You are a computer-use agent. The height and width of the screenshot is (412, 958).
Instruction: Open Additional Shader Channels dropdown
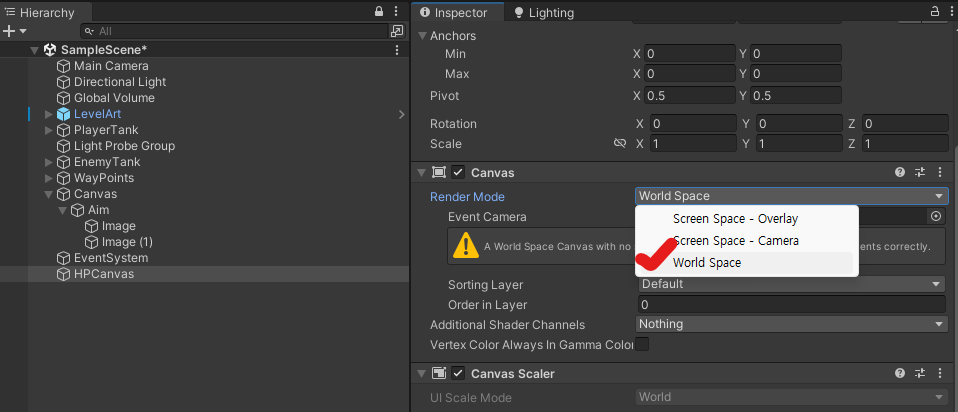(792, 324)
